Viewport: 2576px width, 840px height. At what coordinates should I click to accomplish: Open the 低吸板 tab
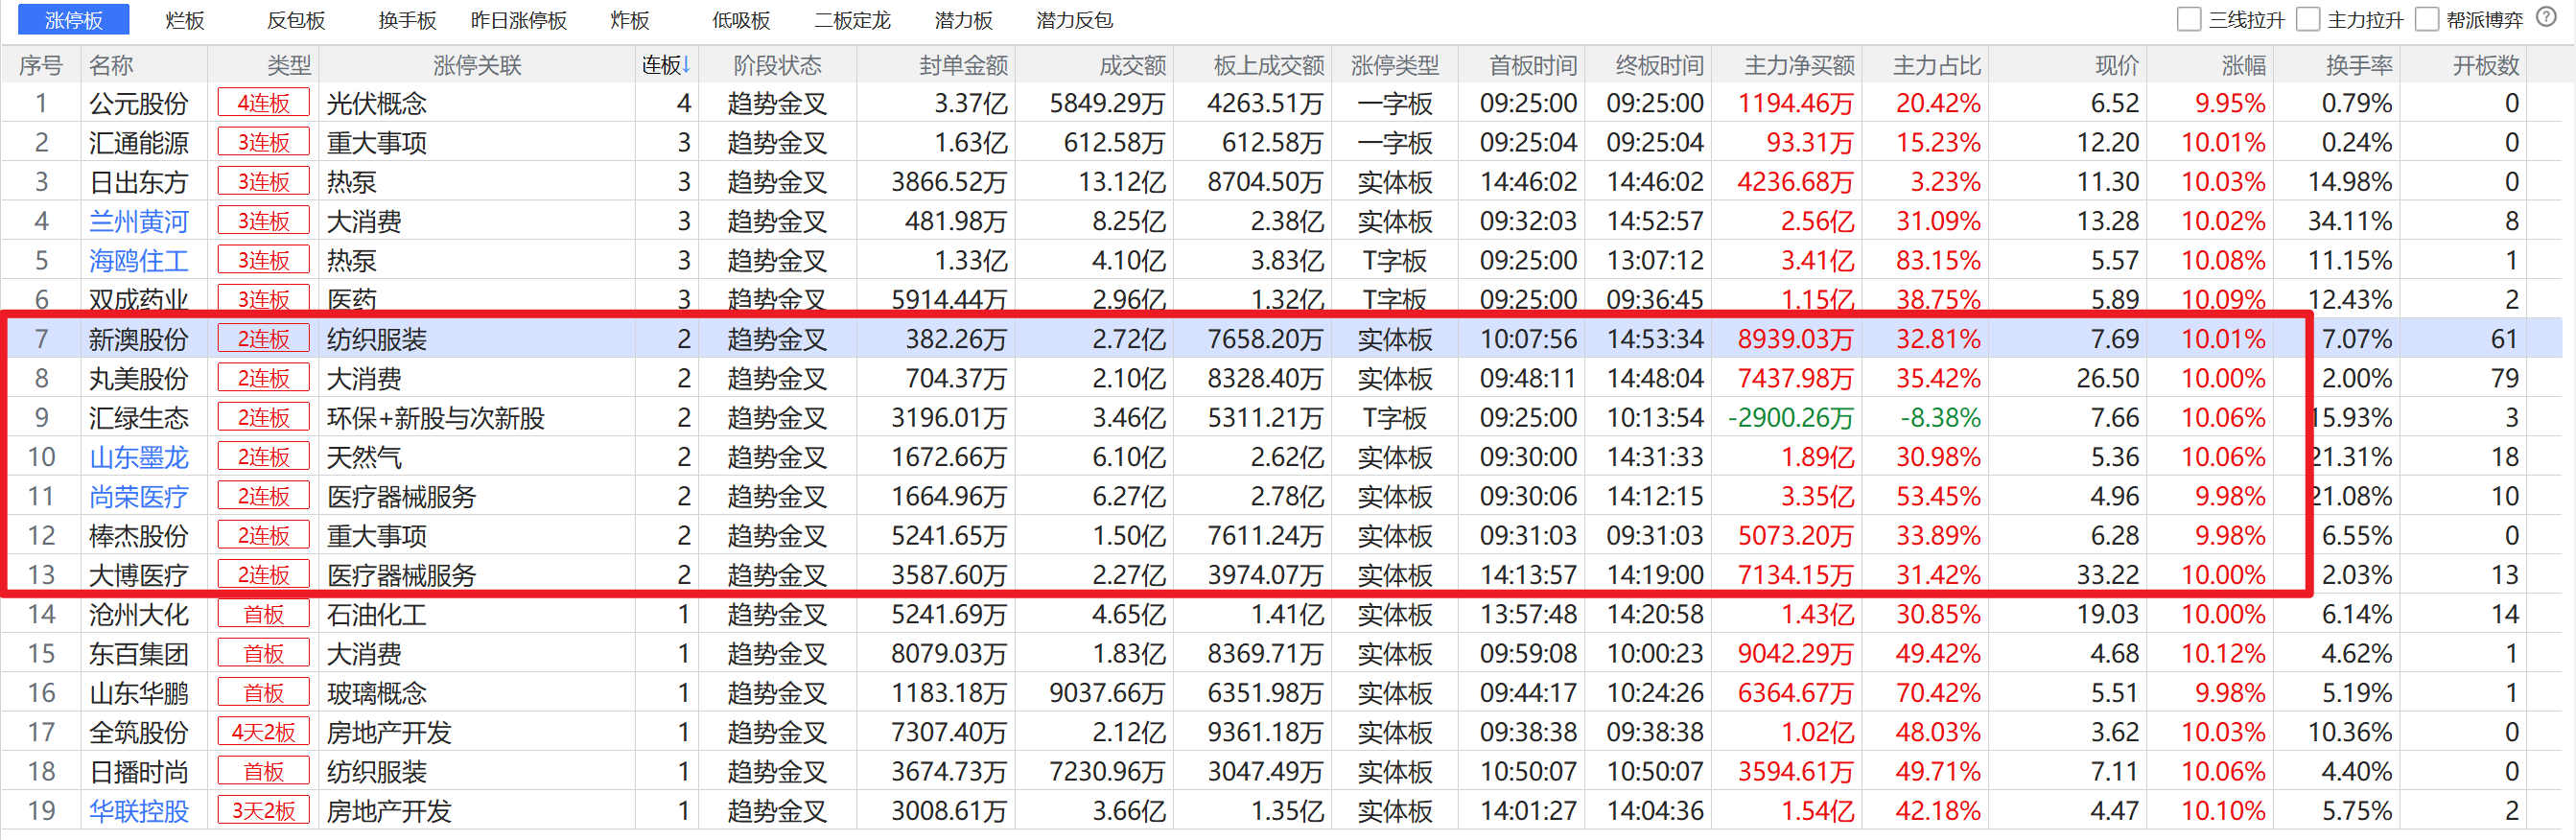click(x=741, y=20)
